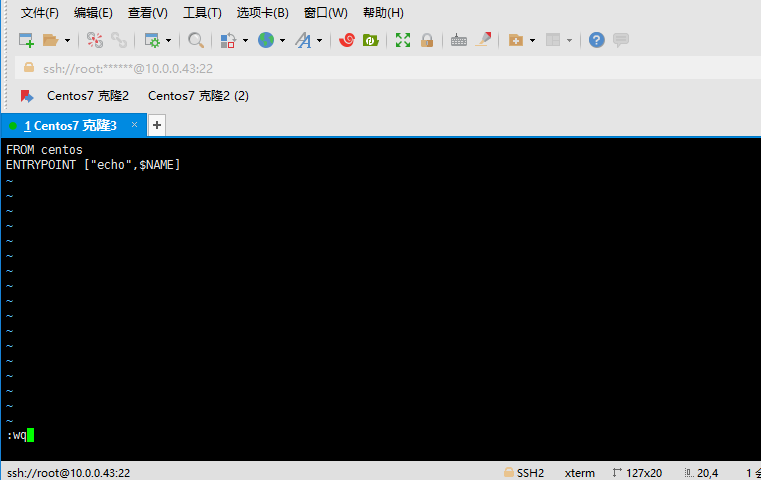Expand the layout dropdown arrow
Screen dimensions: 761x480
click(569, 40)
